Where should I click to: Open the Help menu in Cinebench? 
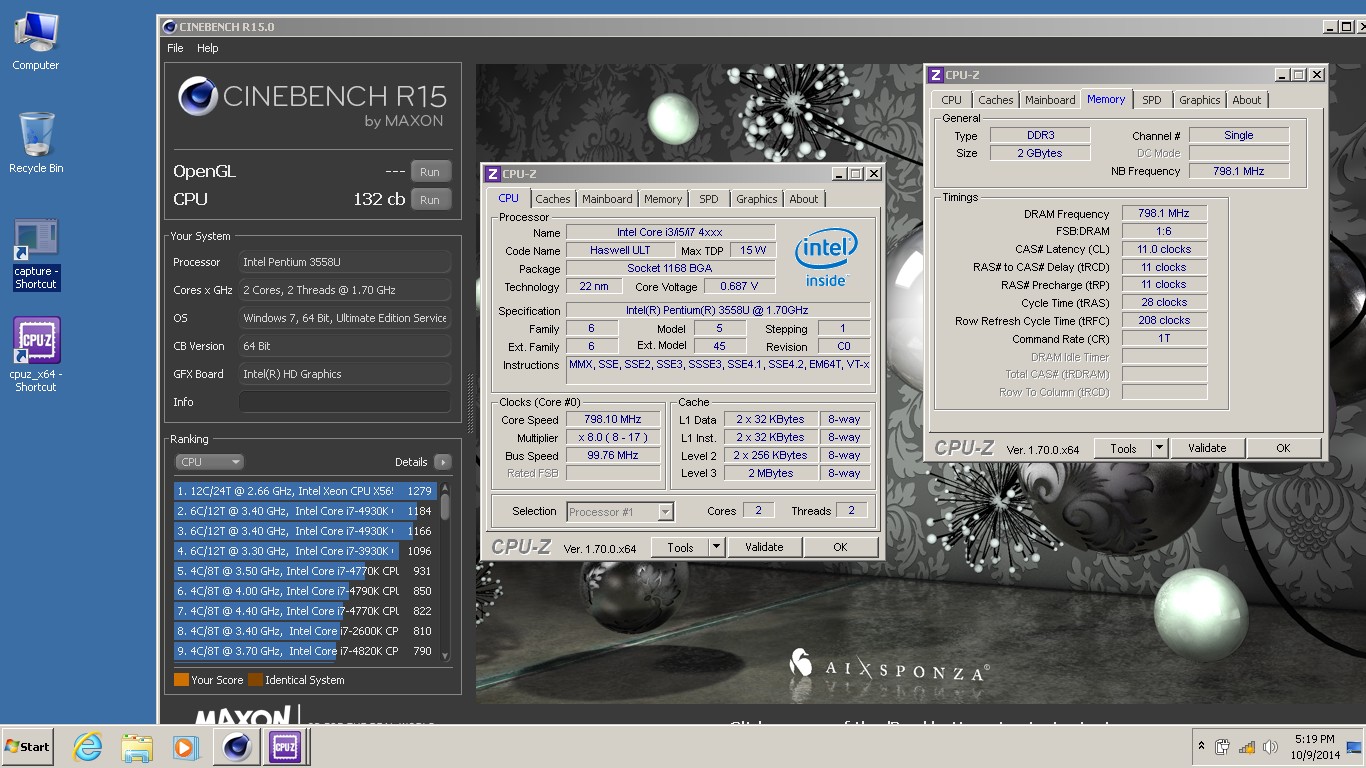(x=207, y=48)
